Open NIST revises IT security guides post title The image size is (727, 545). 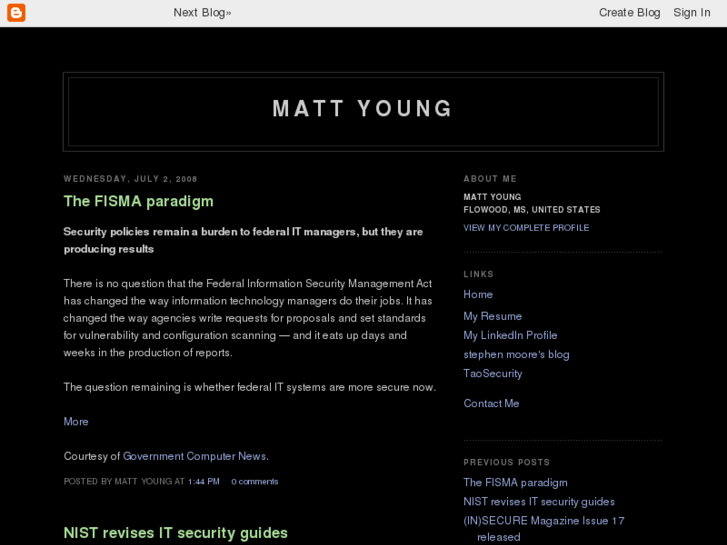[175, 533]
